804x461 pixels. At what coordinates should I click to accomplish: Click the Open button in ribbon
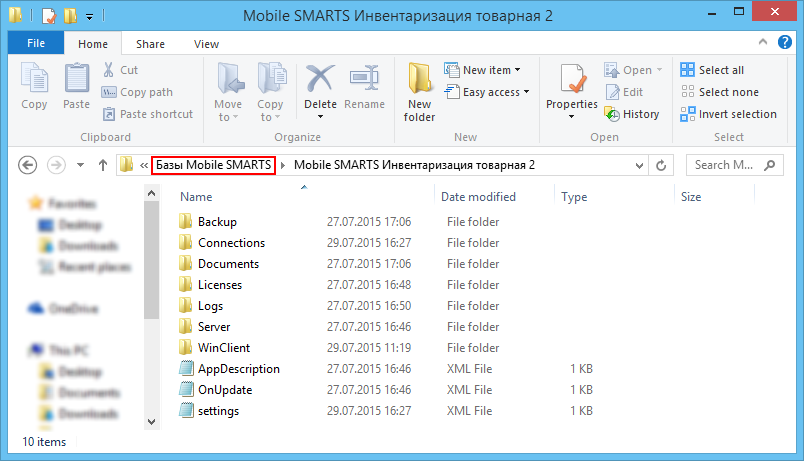coord(633,70)
